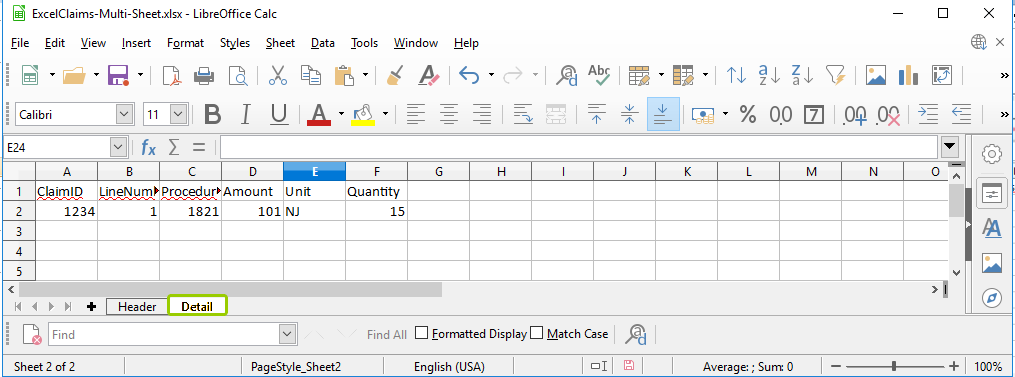Cut the selection with the scissors icon

click(278, 75)
